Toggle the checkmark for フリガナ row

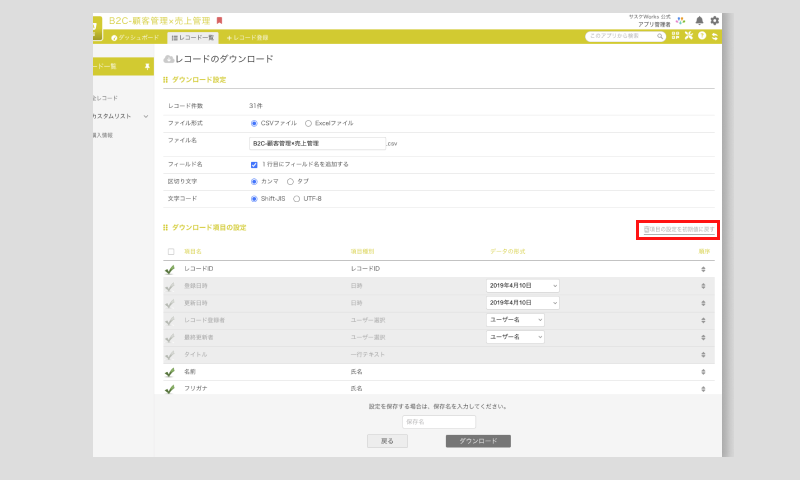coord(170,389)
